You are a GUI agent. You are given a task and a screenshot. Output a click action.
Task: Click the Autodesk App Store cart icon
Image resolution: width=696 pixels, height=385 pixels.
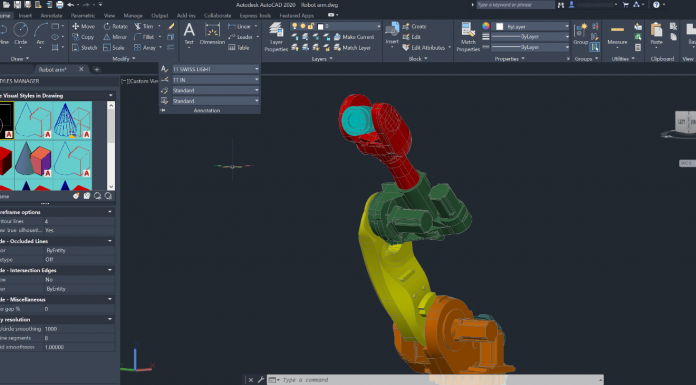click(x=625, y=5)
